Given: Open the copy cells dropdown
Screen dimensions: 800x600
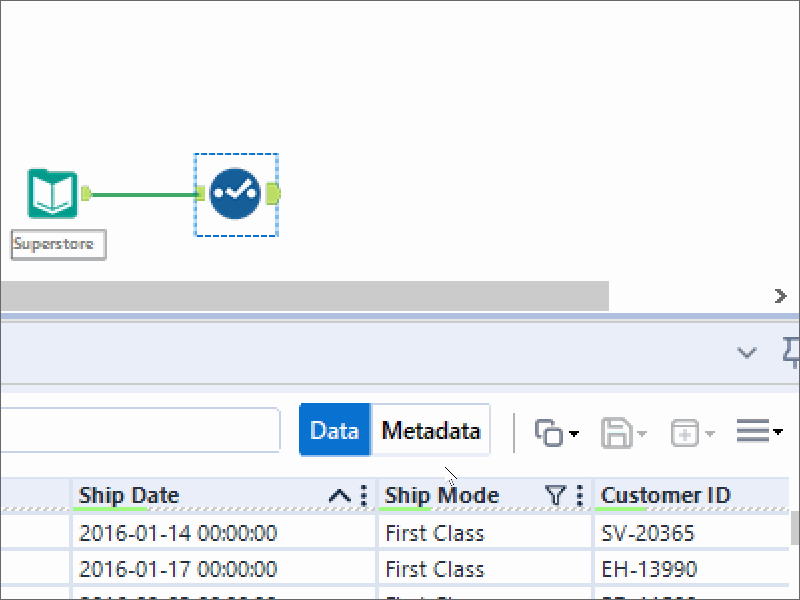Looking at the screenshot, I should [x=557, y=432].
